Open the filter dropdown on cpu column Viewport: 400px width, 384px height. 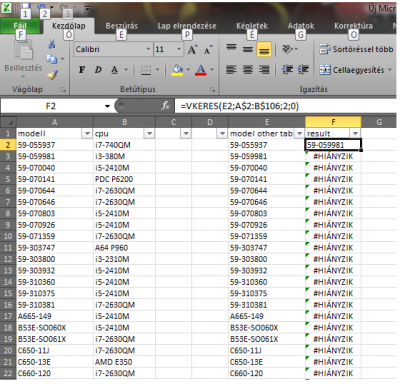[x=149, y=134]
